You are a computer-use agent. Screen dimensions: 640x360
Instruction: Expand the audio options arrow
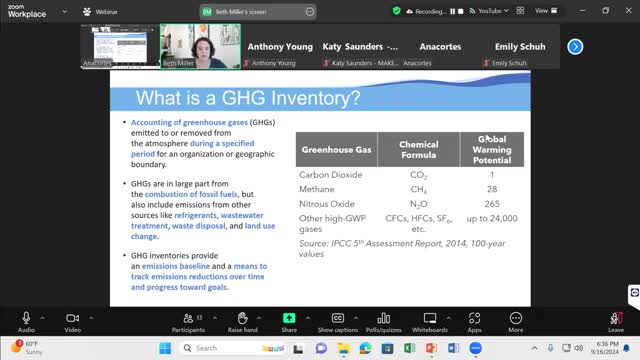click(x=42, y=318)
